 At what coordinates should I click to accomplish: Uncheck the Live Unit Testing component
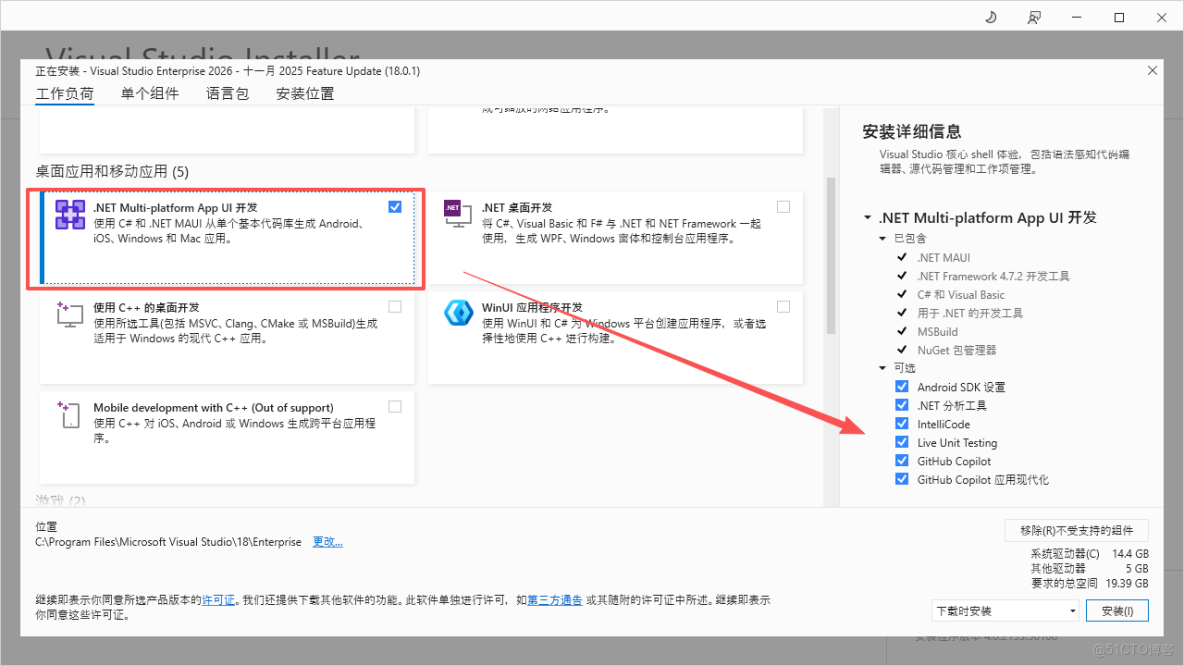pos(901,442)
